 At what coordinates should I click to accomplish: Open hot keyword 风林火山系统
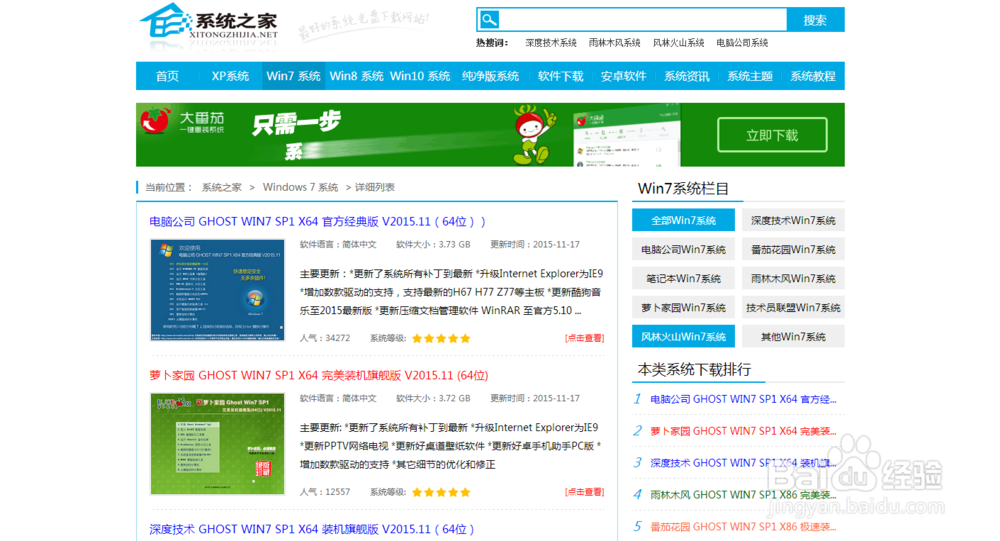(679, 43)
